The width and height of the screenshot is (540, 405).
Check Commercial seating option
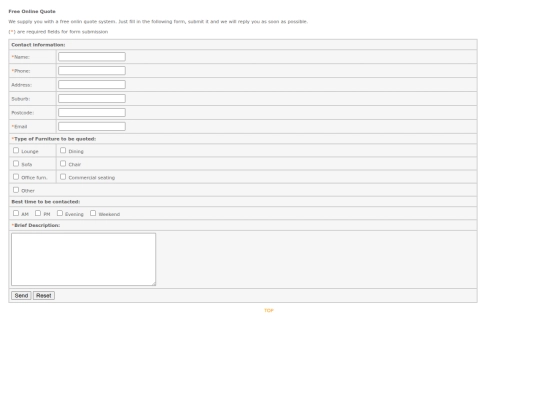[x=63, y=177]
